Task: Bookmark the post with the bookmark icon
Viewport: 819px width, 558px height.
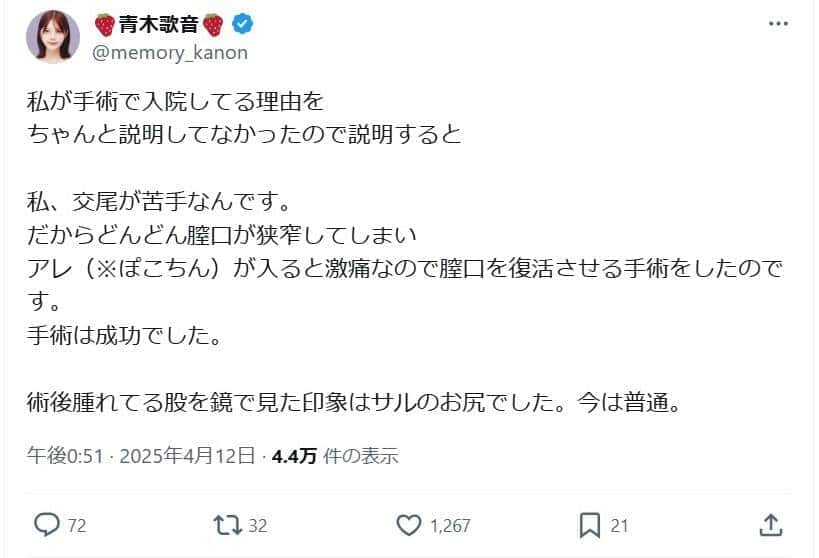Action: pos(590,524)
